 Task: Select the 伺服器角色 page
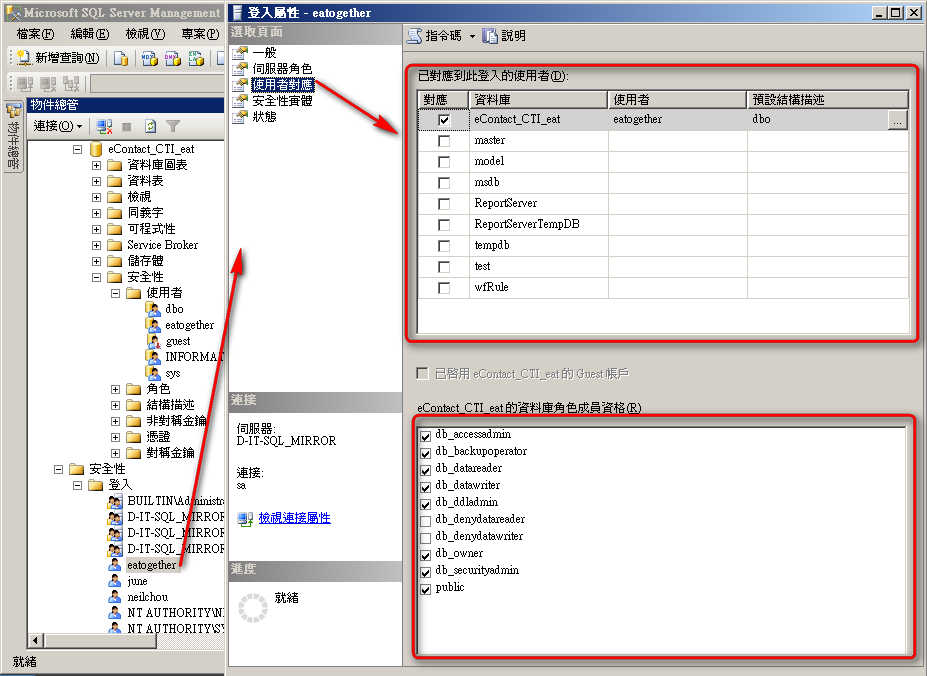(282, 69)
